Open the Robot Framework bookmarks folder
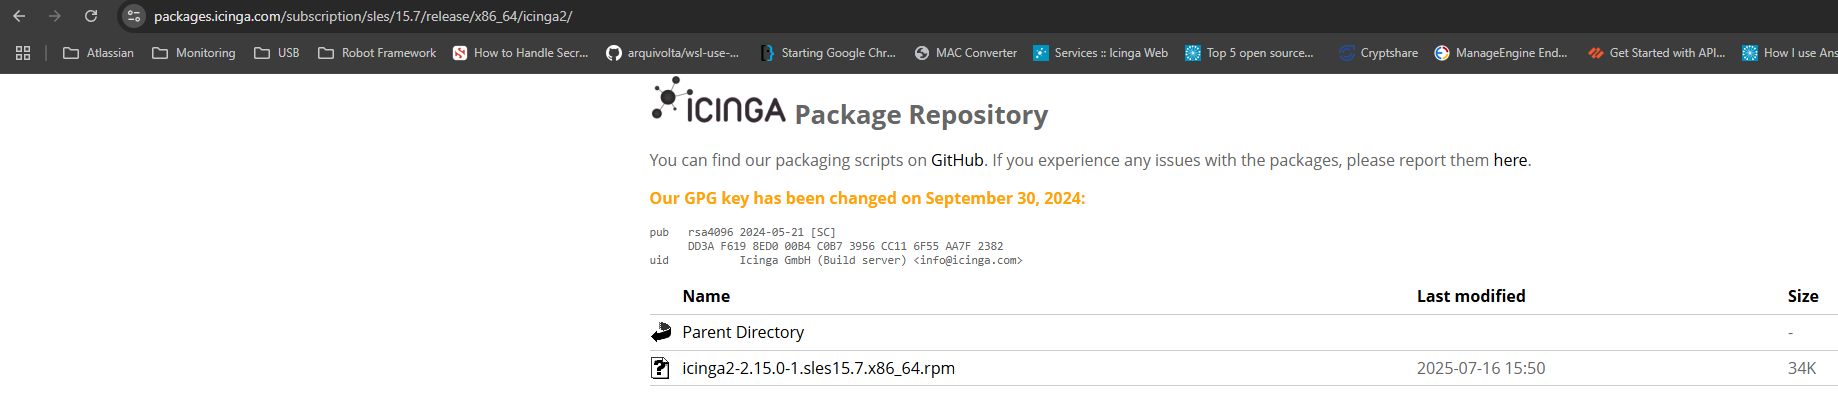Screen dimensions: 1838x398 tap(377, 53)
